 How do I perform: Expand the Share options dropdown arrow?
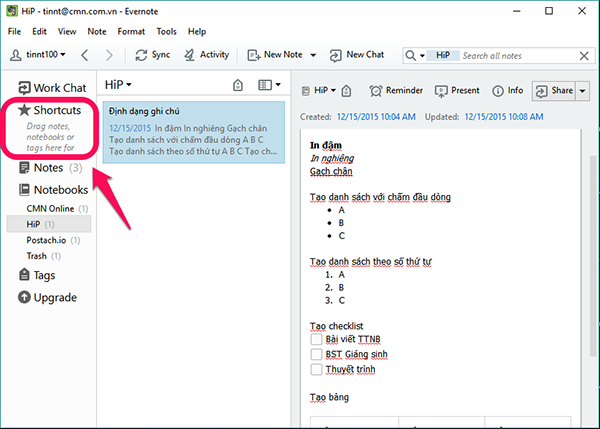coord(582,91)
